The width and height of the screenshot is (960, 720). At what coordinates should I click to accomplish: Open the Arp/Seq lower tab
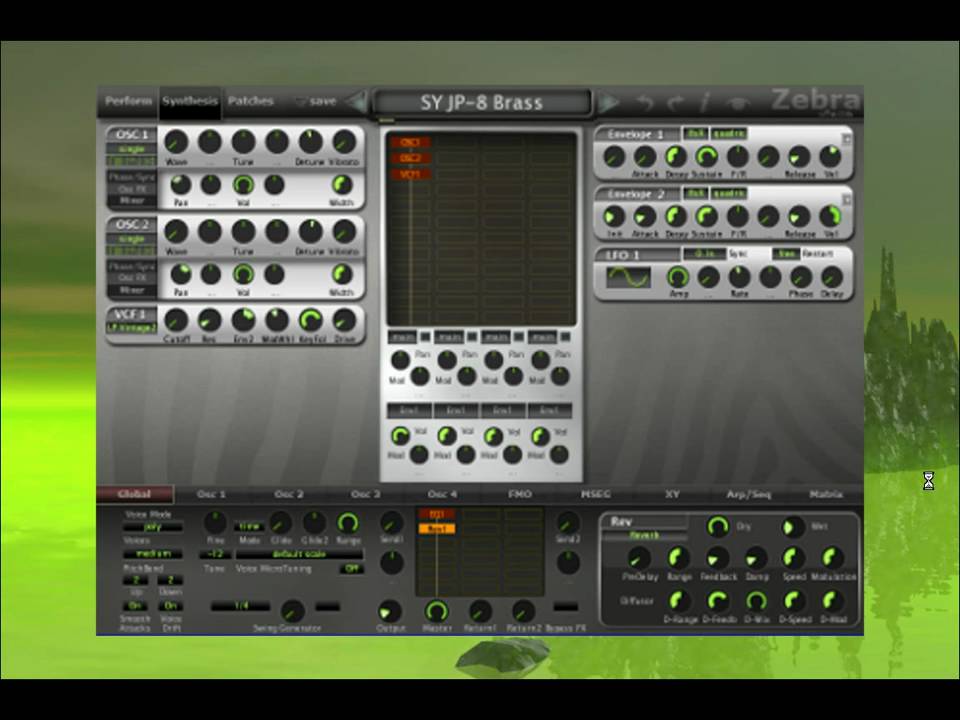point(749,494)
